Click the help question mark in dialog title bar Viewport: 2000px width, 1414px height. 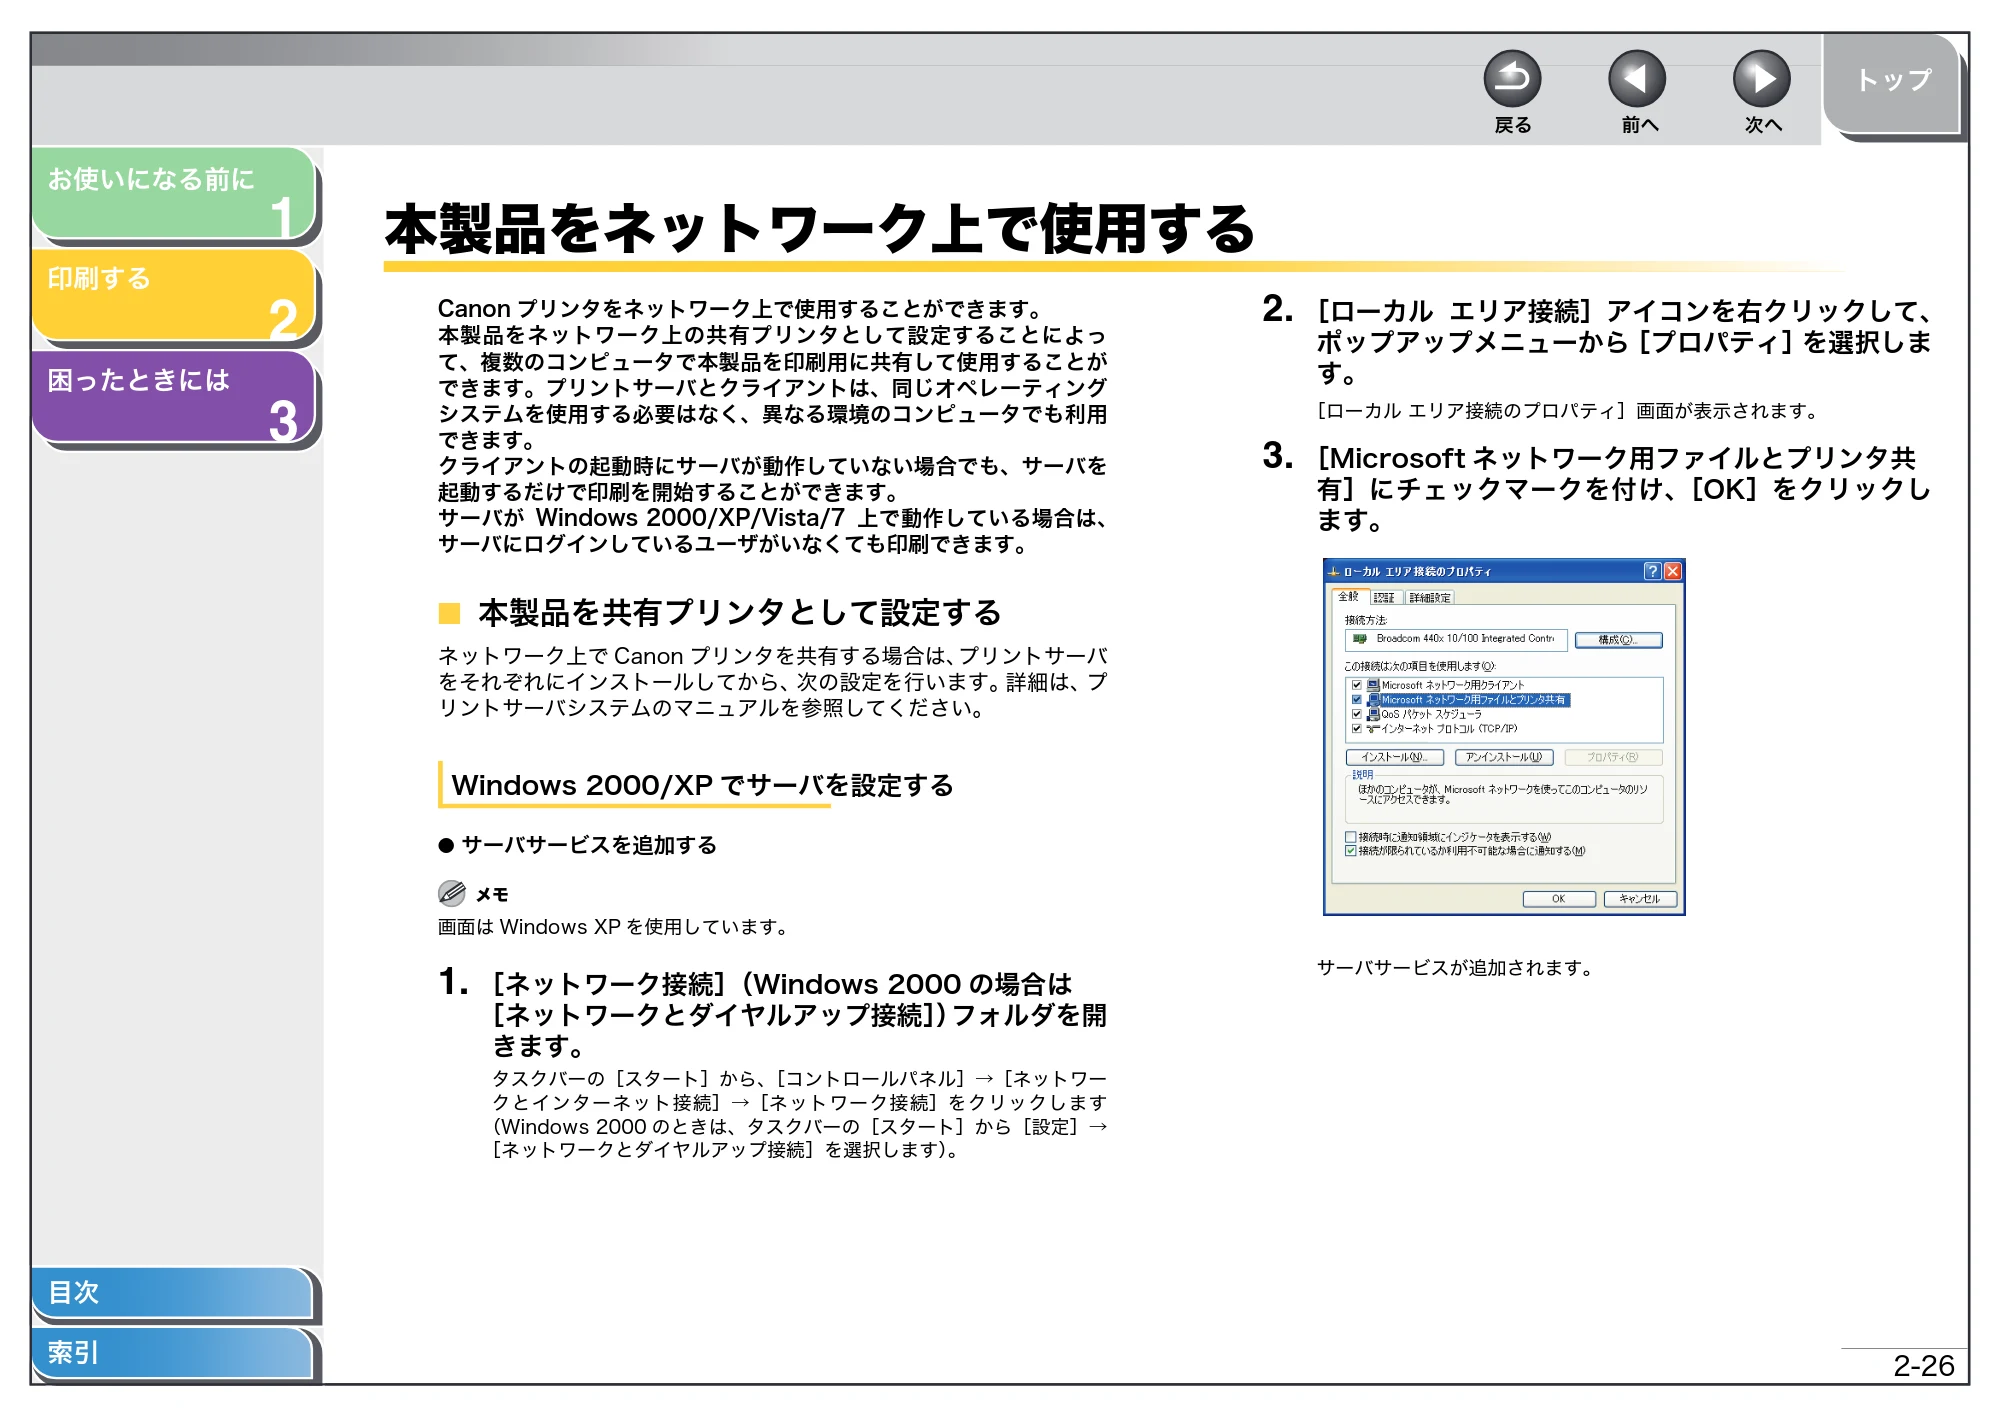1652,571
